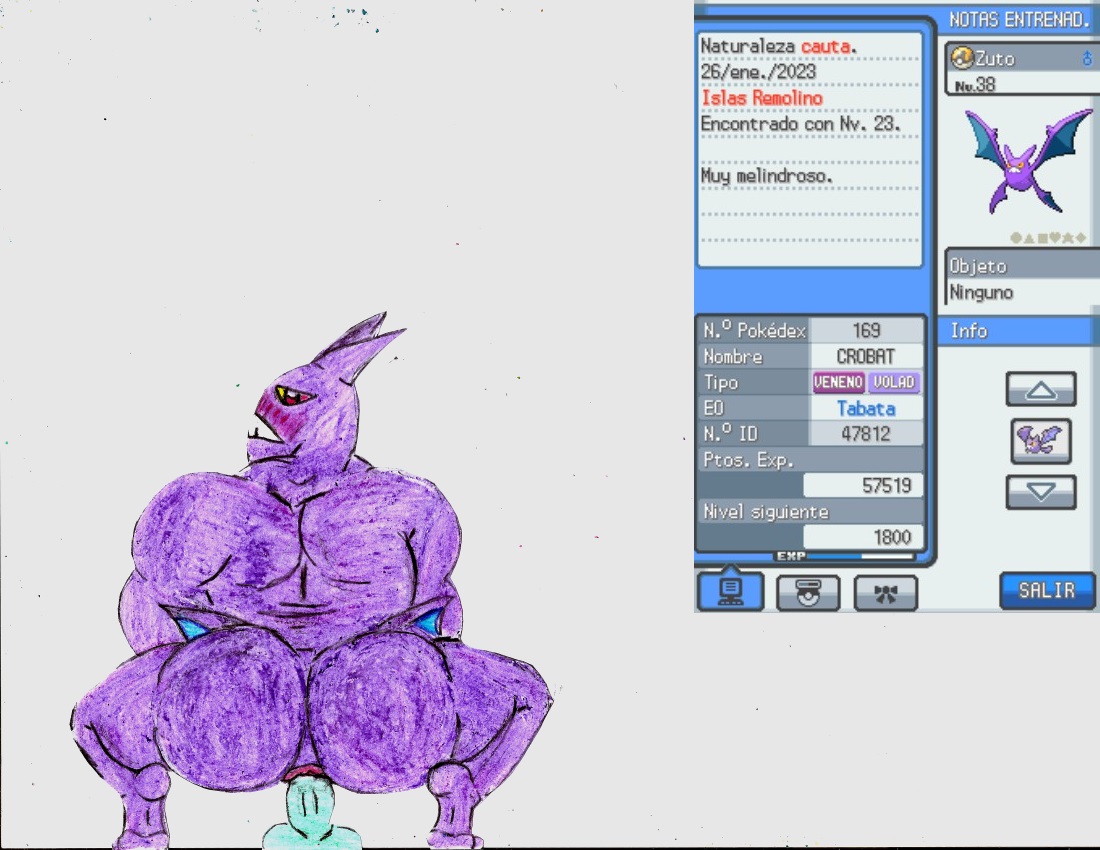
Task: Click the VOLAD type badge
Action: [x=894, y=382]
